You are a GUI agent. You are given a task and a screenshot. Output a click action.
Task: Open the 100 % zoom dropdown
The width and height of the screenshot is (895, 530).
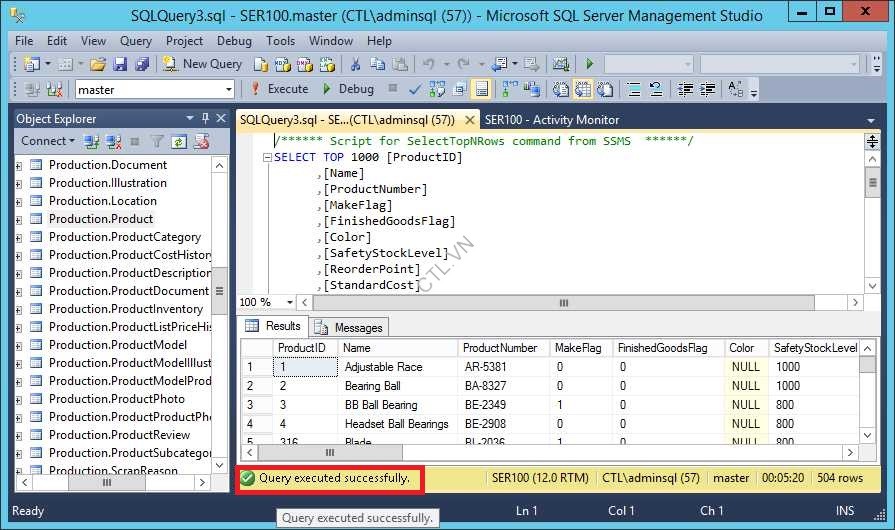290,302
